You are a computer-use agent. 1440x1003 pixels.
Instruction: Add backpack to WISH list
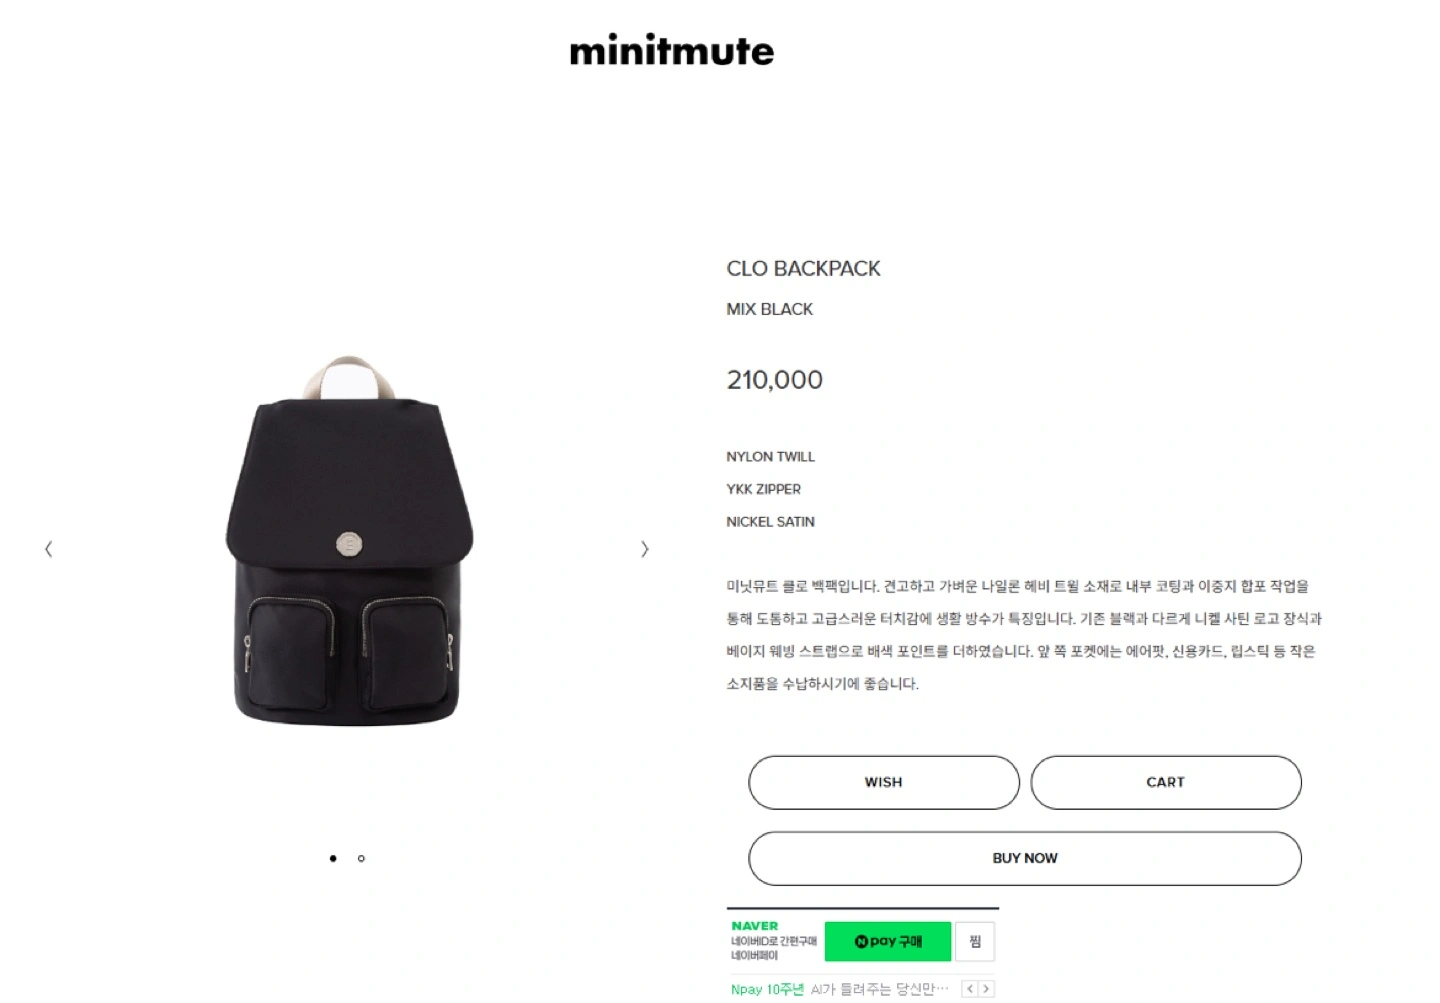[884, 782]
